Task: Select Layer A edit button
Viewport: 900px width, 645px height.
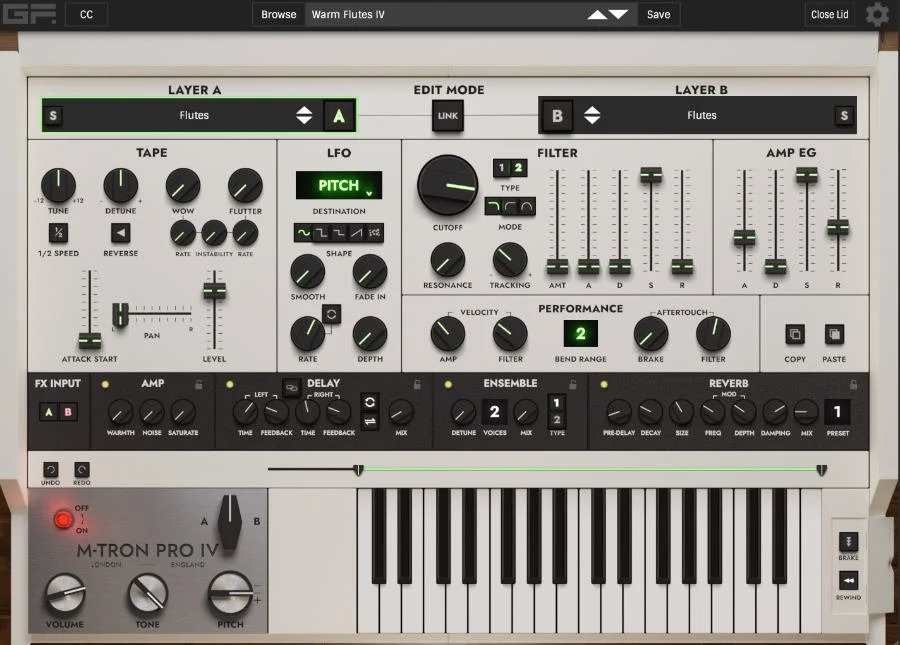Action: 339,116
